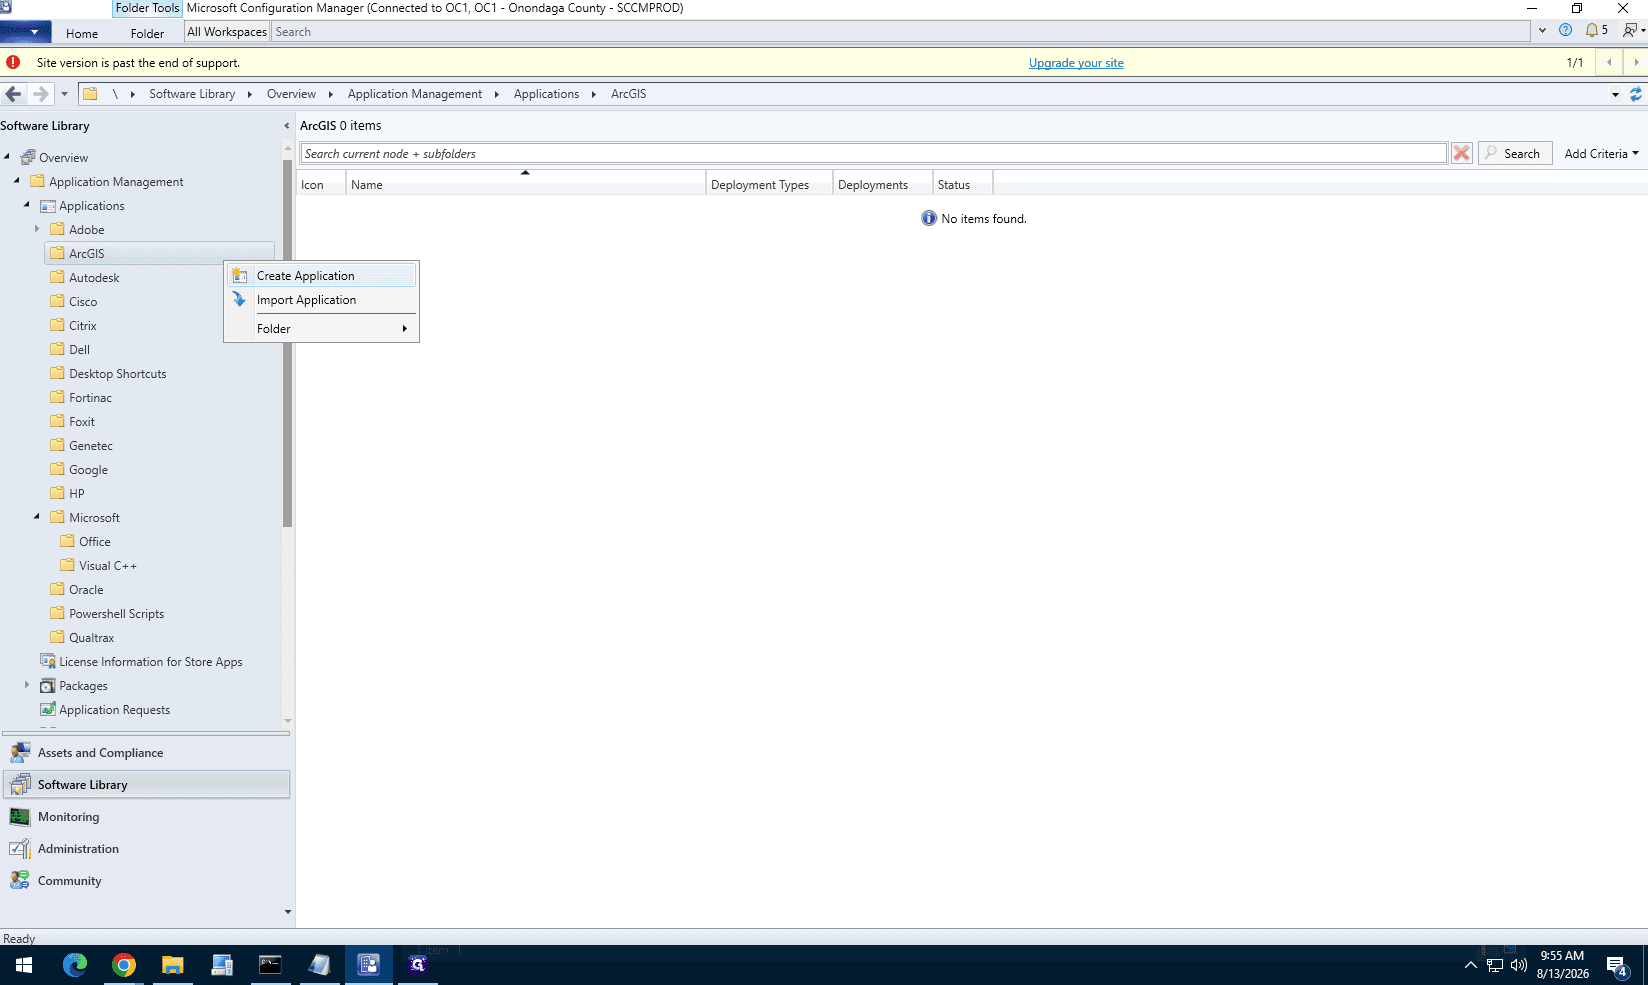Collapse the Applications tree node
Viewport: 1648px width, 985px height.
pos(27,205)
